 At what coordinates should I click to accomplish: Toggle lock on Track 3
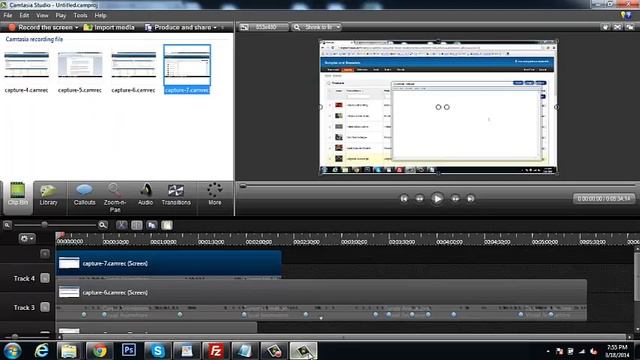(45, 307)
